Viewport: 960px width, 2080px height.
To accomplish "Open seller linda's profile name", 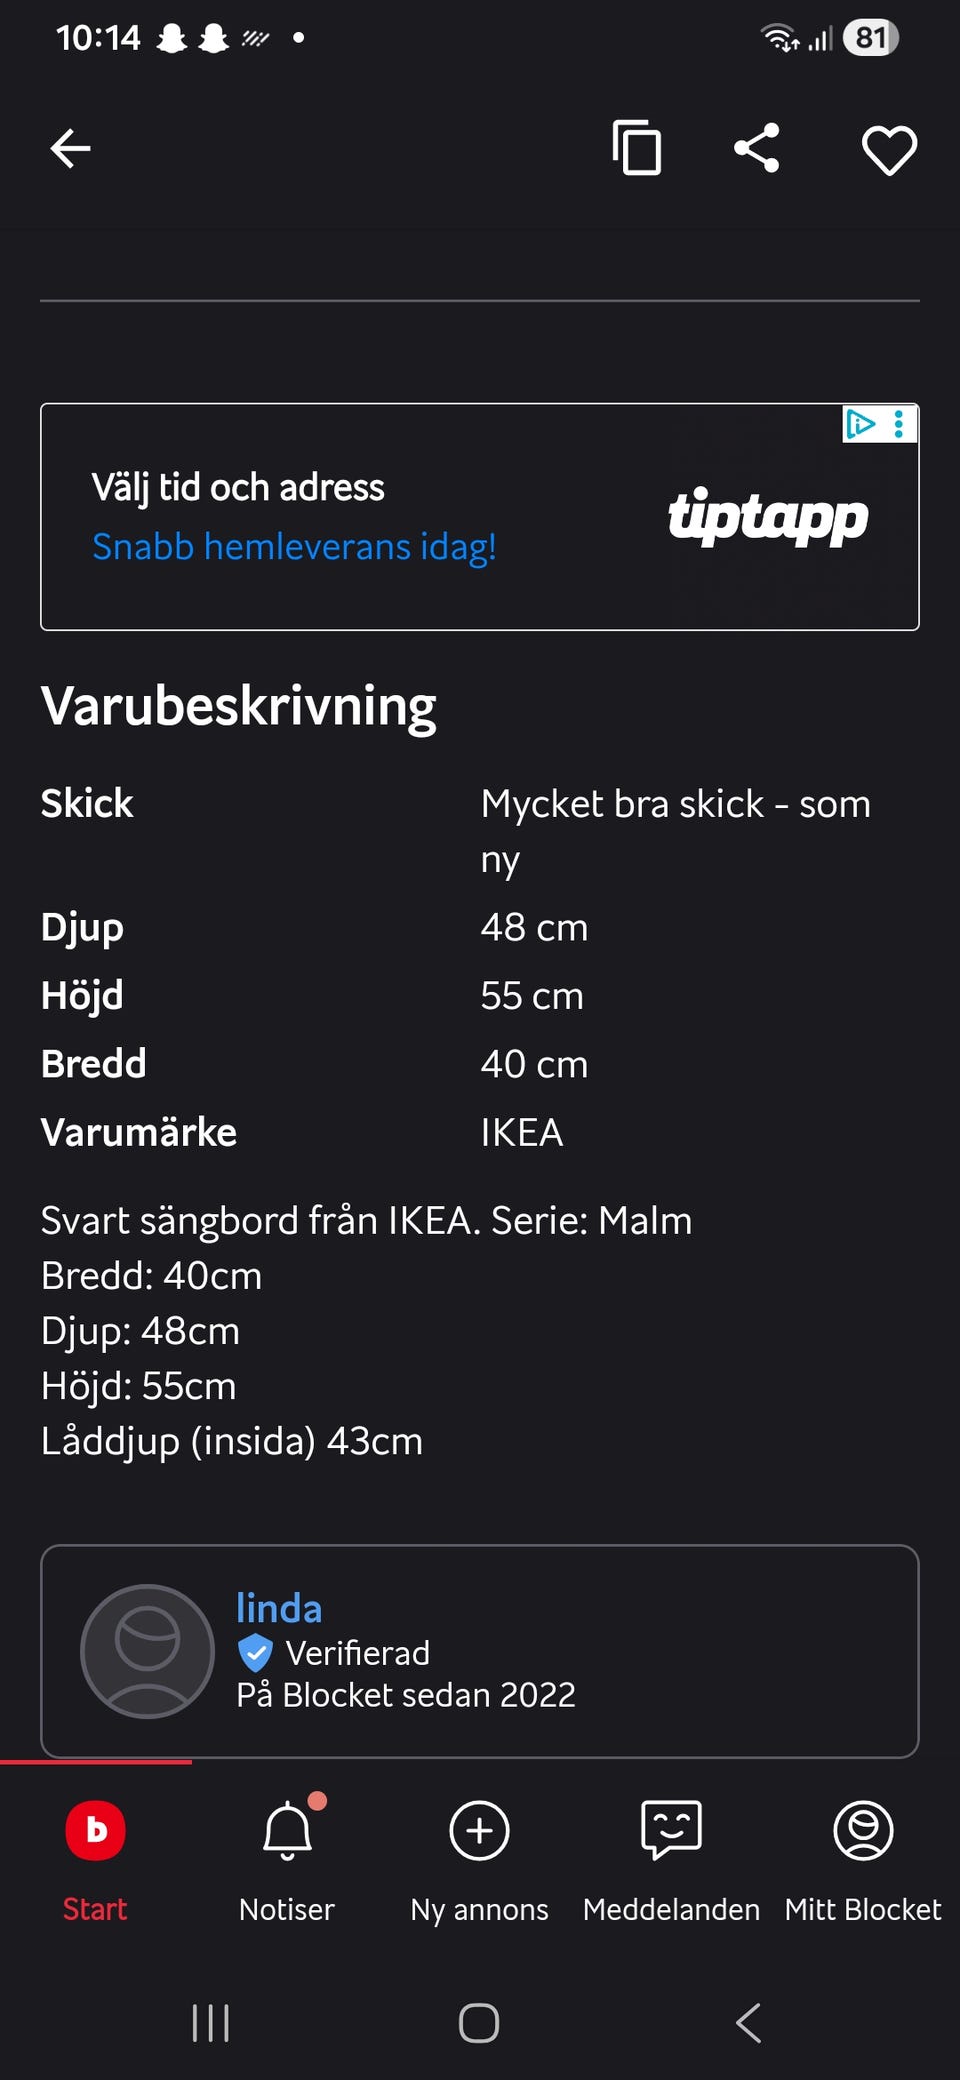I will click(279, 1608).
